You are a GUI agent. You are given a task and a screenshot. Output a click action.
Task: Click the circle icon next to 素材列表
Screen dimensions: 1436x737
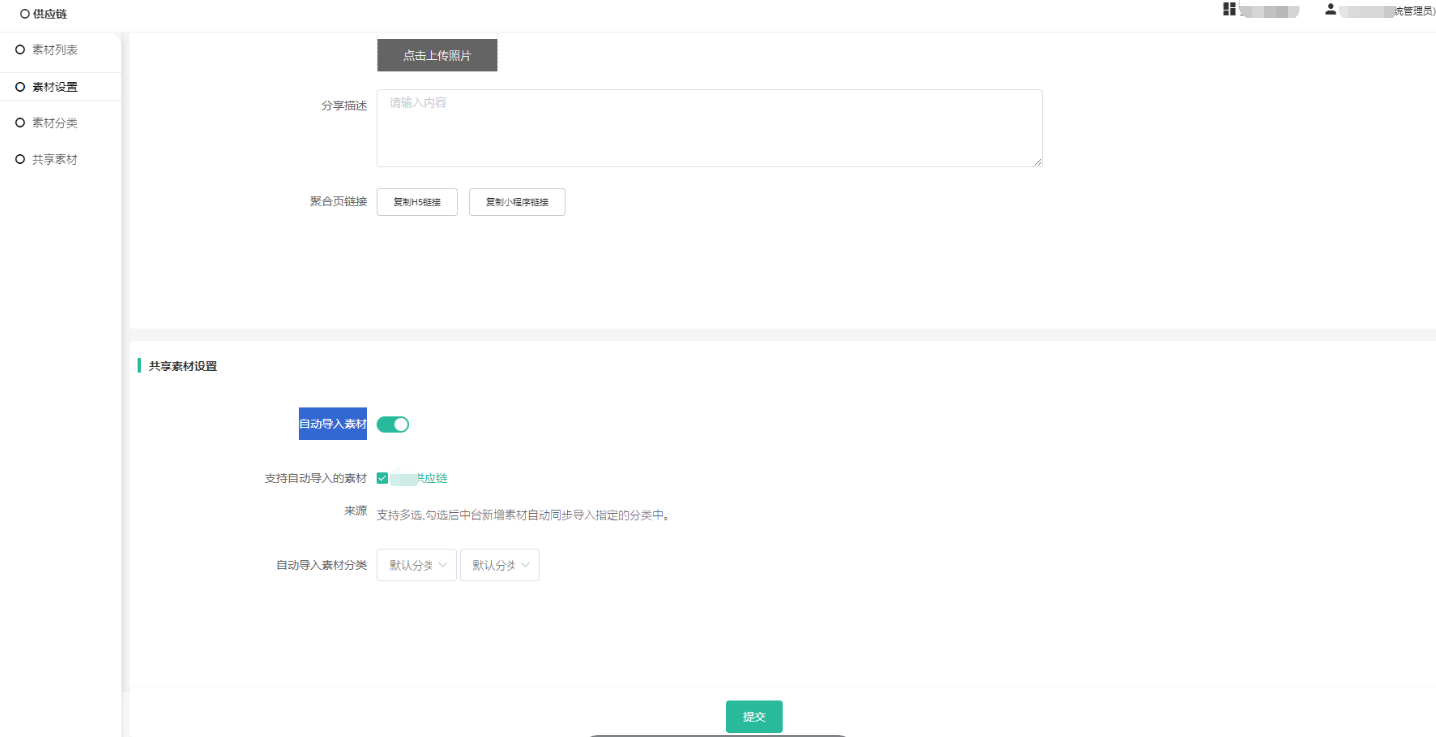click(x=20, y=50)
